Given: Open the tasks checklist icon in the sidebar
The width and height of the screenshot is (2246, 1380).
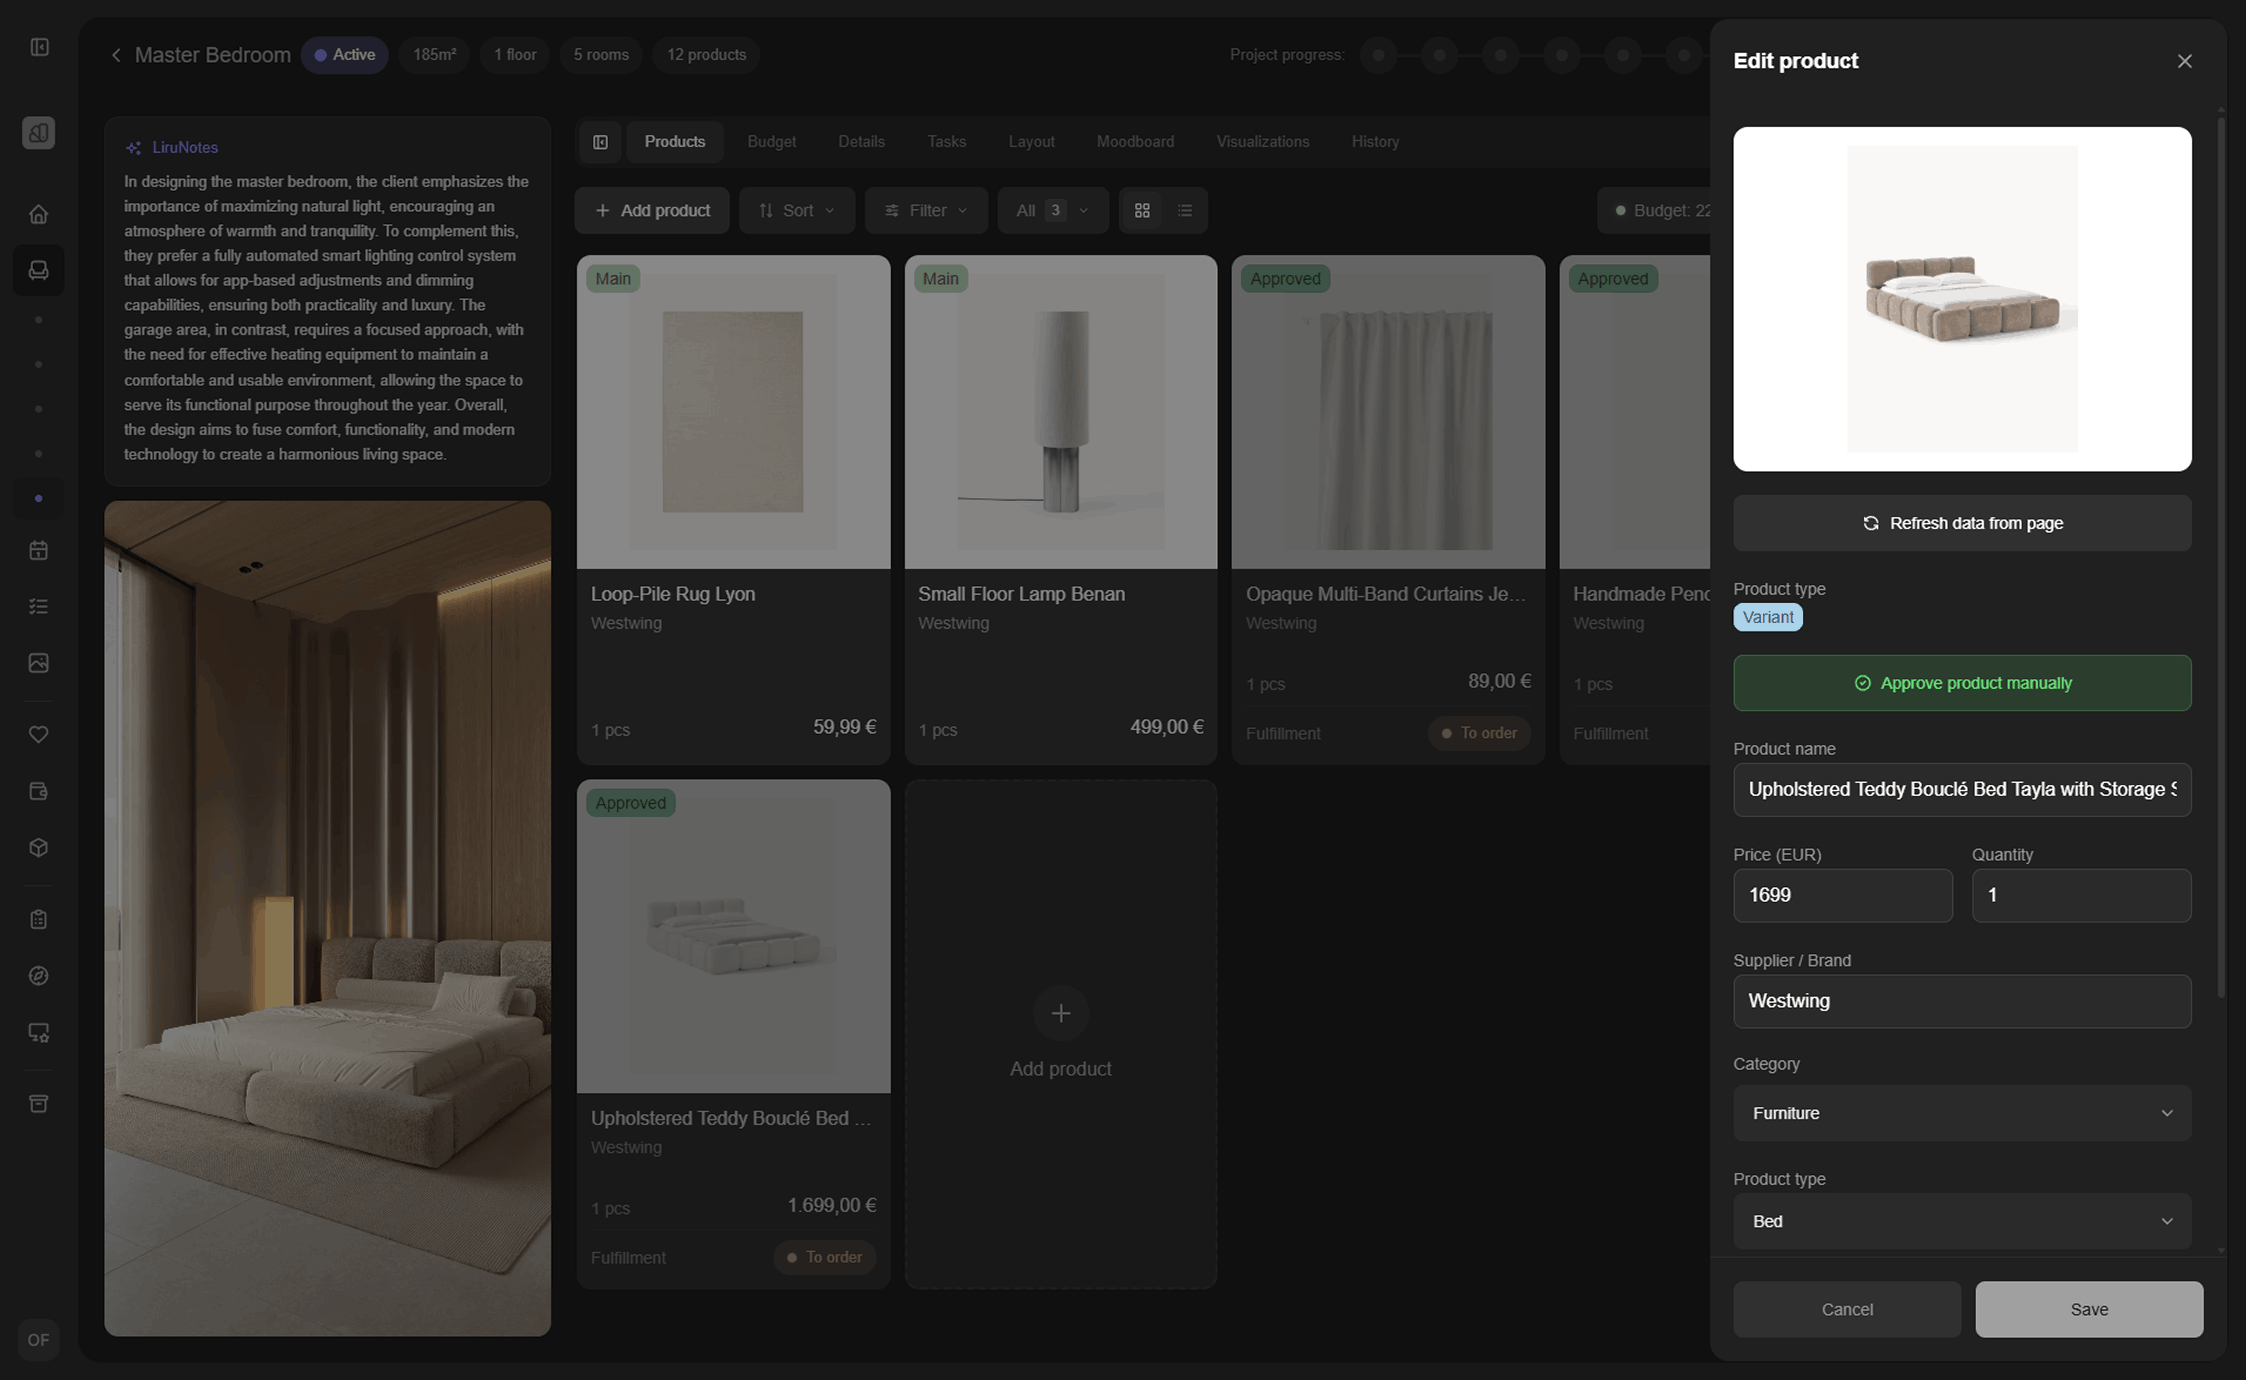Looking at the screenshot, I should 38,605.
